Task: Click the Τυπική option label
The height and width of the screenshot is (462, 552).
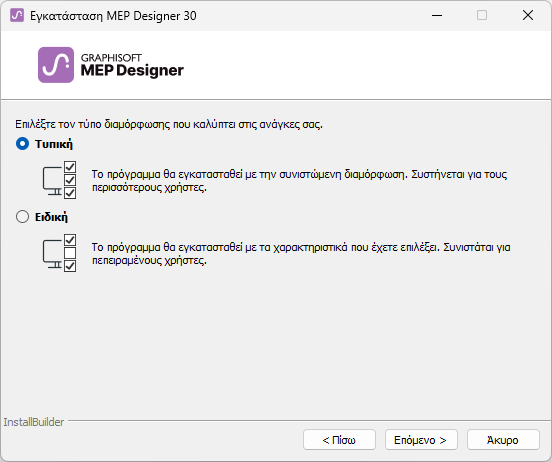Action: 54,144
